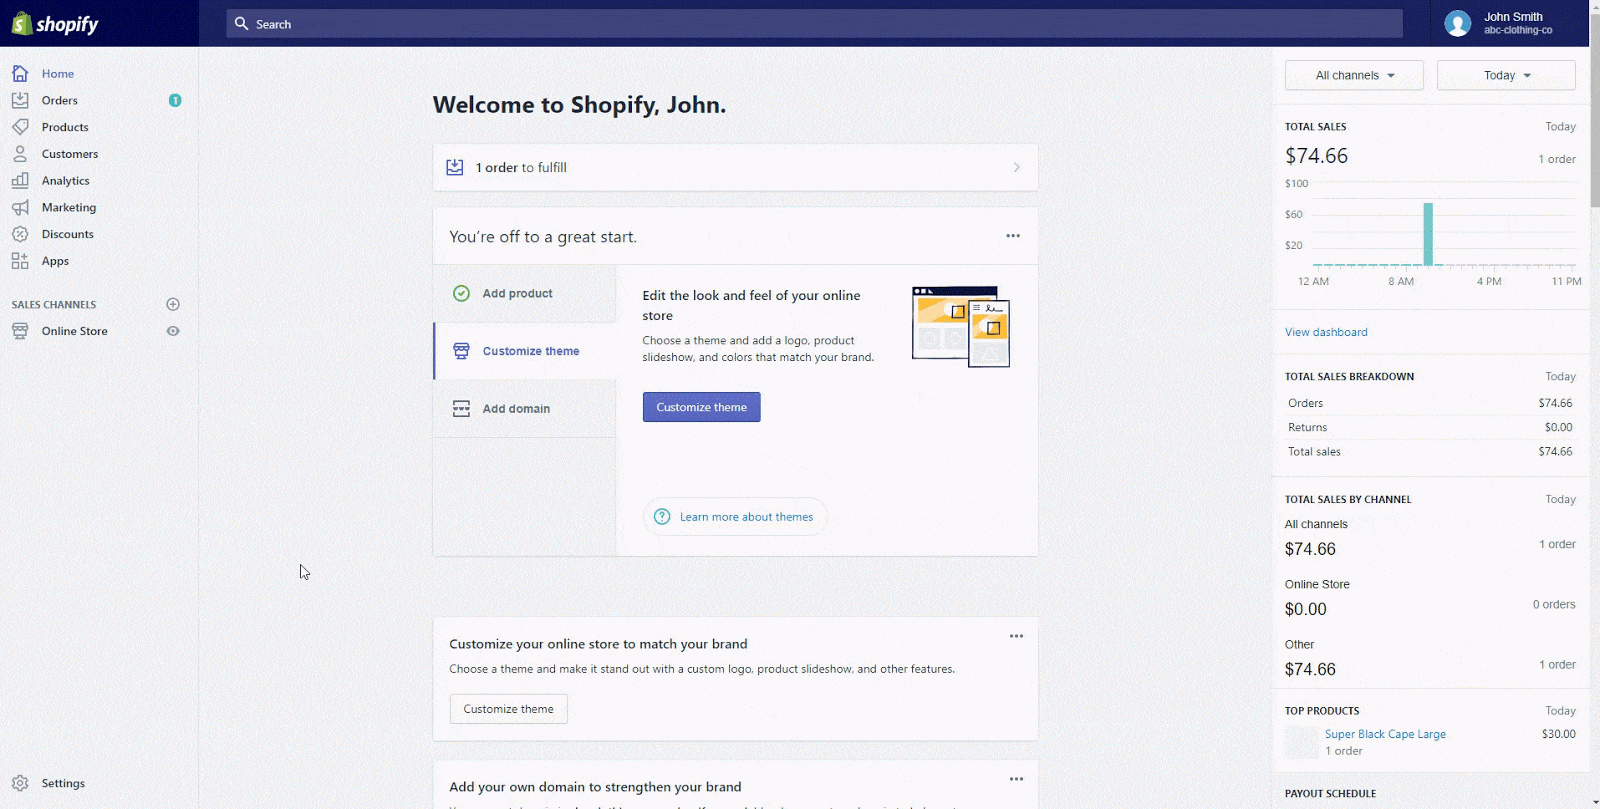Open Products in the sidebar
1600x809 pixels.
coord(65,127)
